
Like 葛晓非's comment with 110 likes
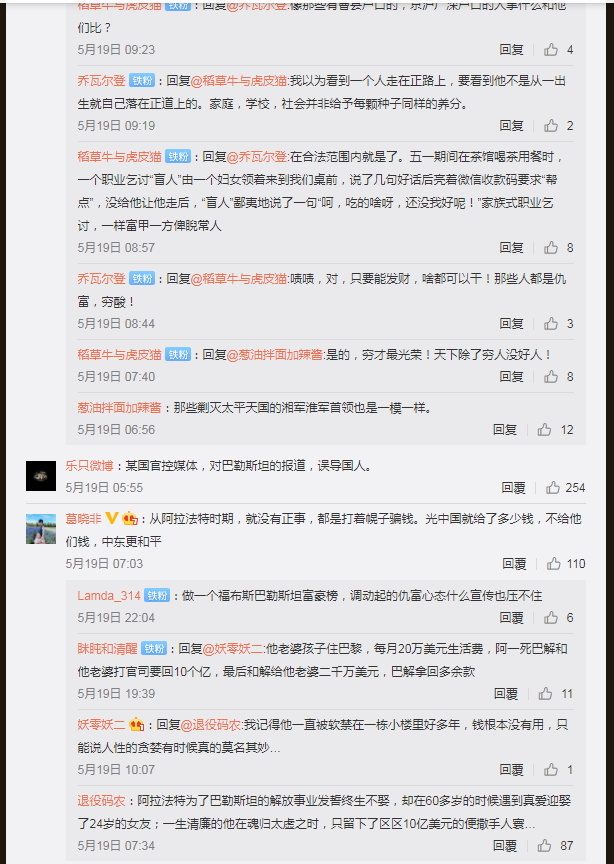553,564
